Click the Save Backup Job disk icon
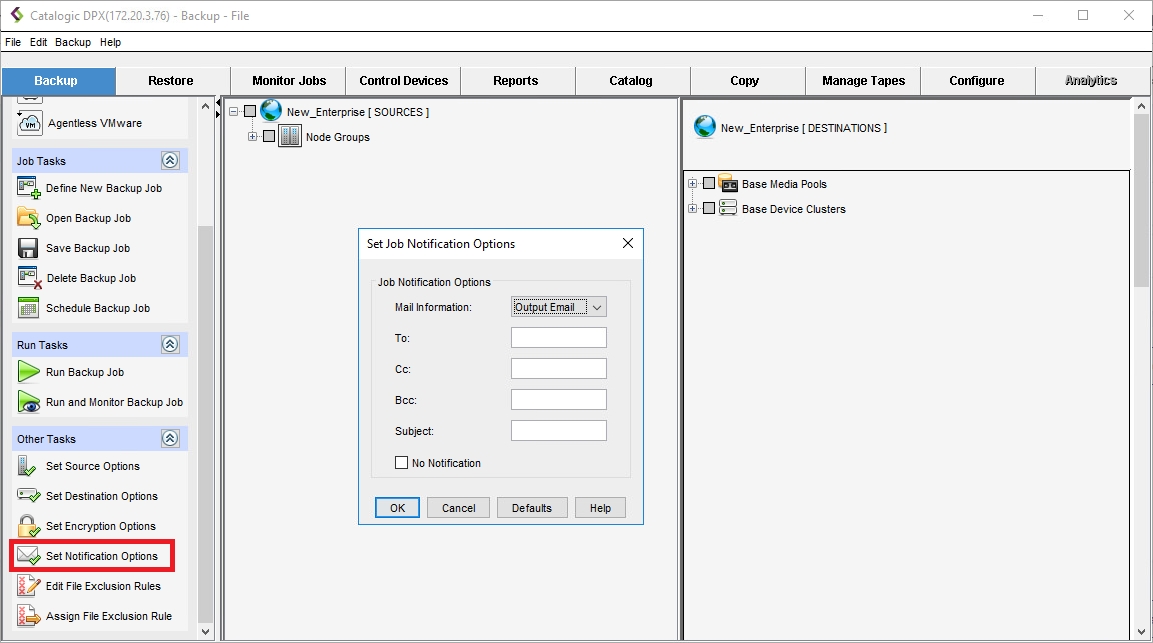The width and height of the screenshot is (1153, 643). (29, 248)
